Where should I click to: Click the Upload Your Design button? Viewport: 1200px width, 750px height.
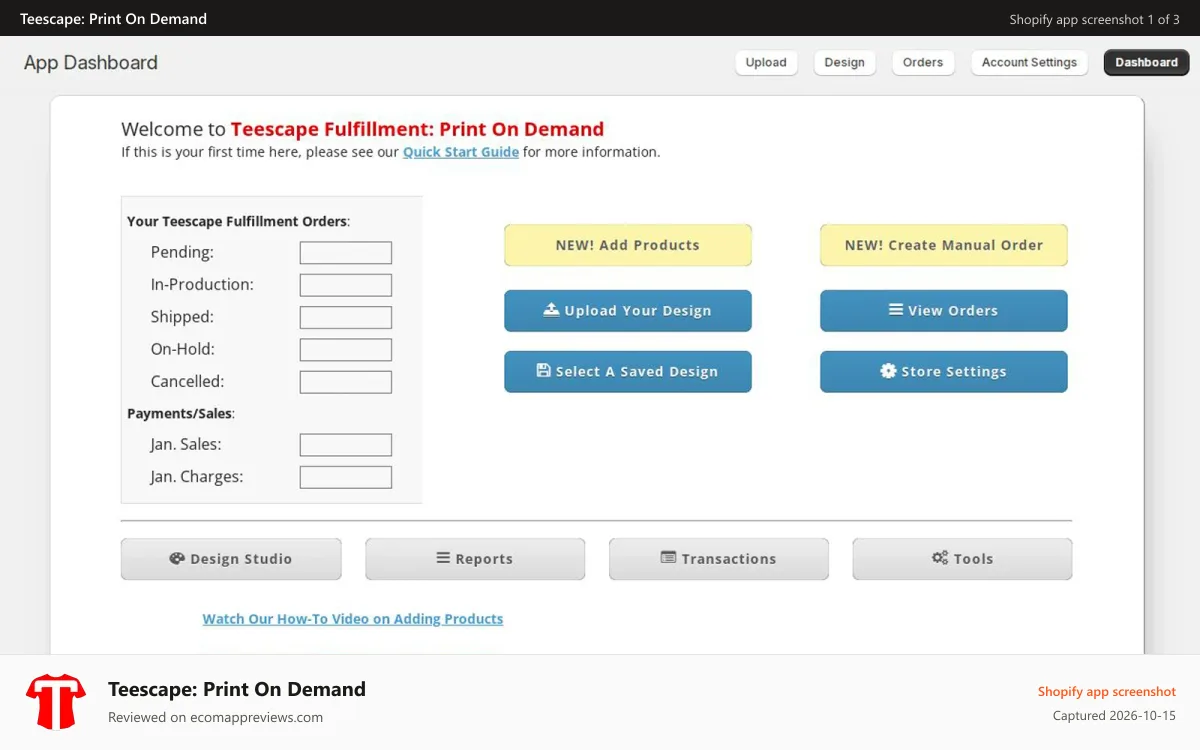pos(628,311)
